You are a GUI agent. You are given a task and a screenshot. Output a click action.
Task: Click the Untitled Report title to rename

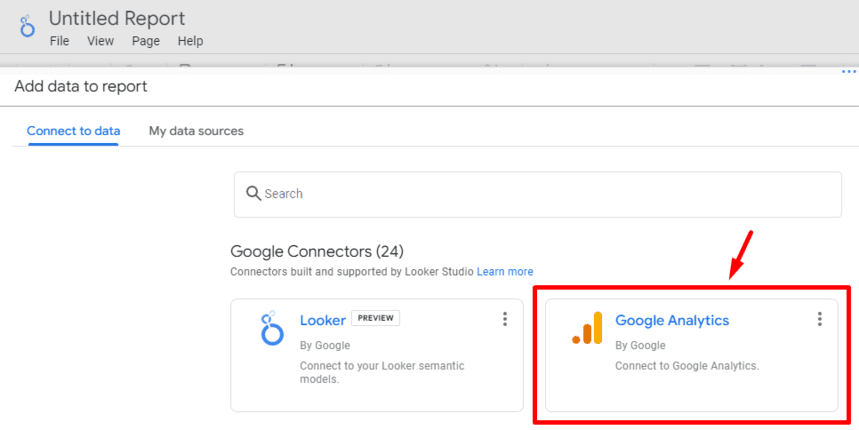click(117, 18)
